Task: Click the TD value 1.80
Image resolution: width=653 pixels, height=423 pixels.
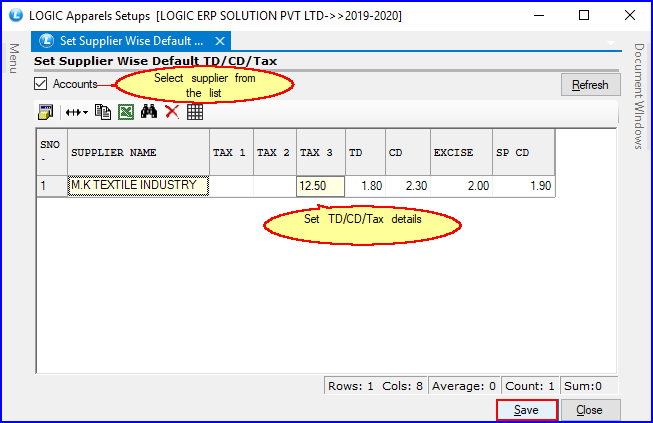Action: click(365, 186)
